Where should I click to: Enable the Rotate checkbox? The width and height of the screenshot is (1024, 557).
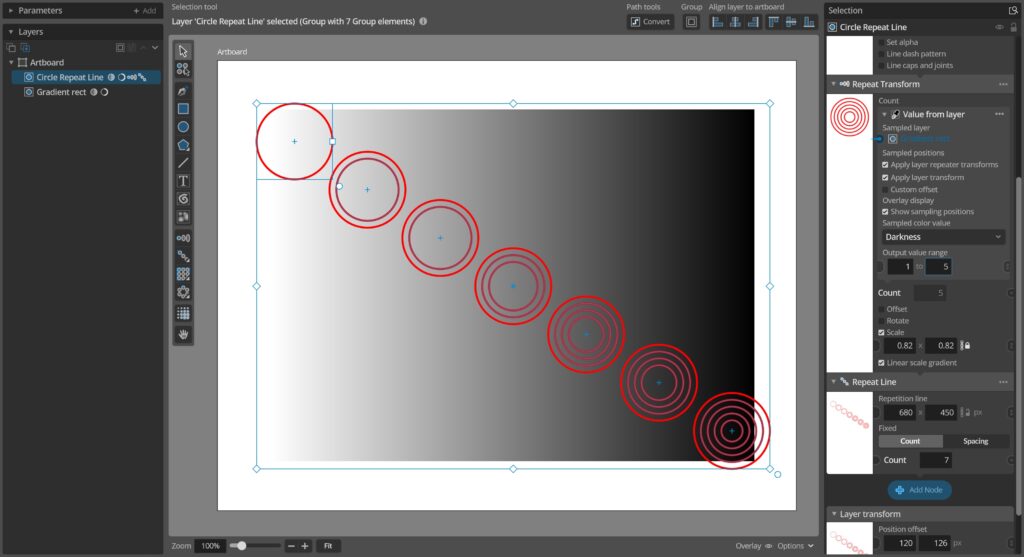tap(881, 321)
